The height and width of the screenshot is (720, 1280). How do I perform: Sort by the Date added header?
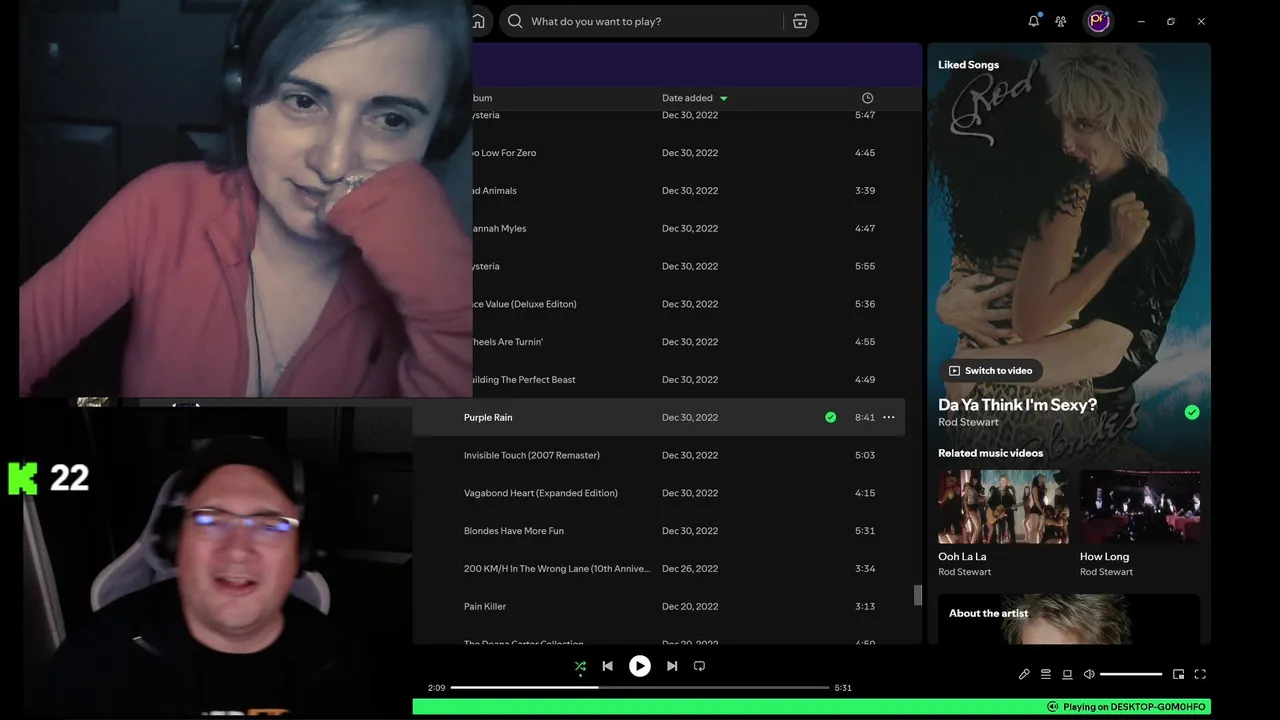[687, 98]
